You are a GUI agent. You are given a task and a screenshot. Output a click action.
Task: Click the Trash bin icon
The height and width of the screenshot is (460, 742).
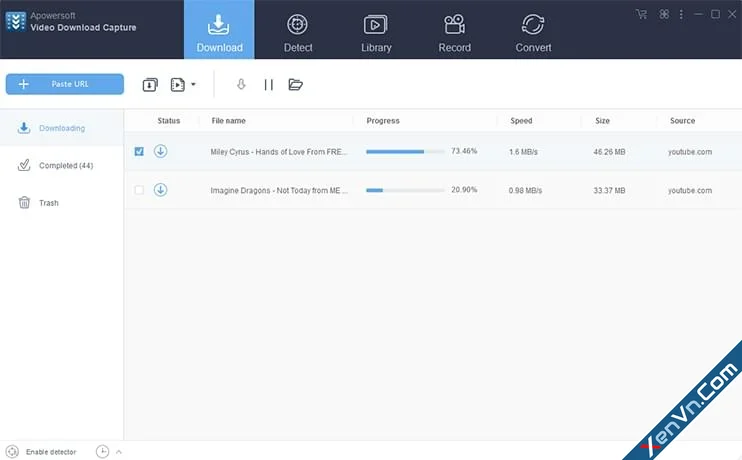coord(24,202)
